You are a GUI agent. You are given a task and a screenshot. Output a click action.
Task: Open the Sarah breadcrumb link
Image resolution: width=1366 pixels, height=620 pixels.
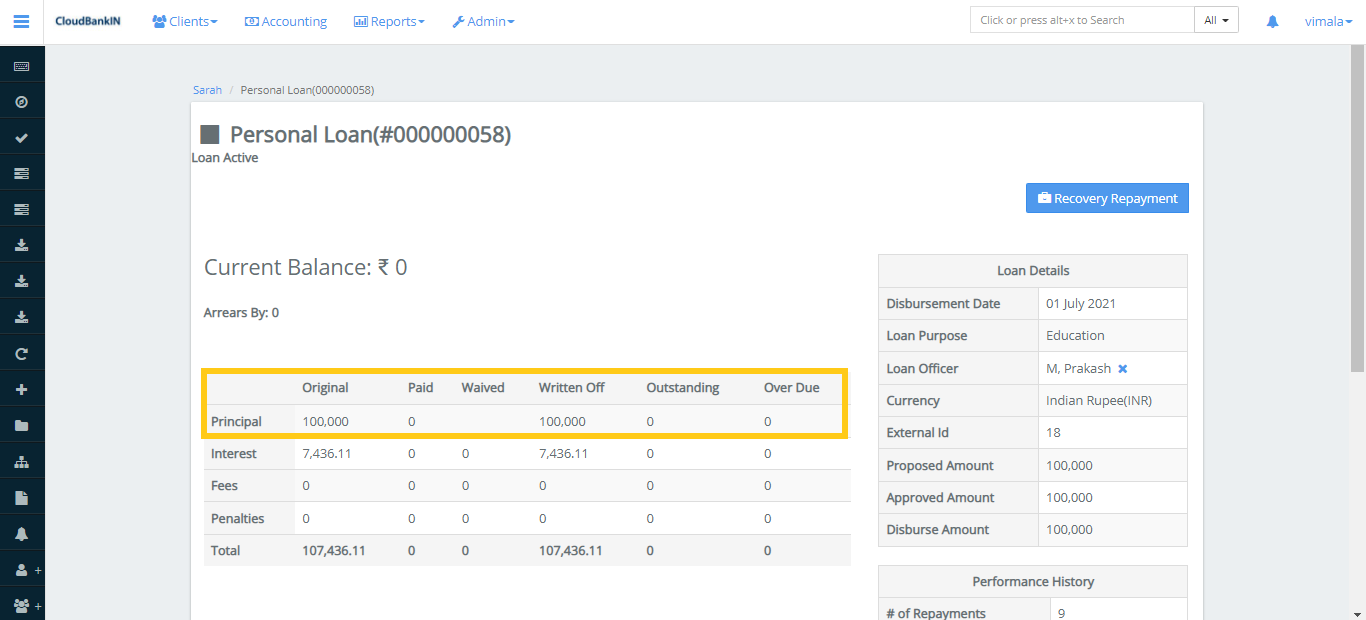(207, 89)
